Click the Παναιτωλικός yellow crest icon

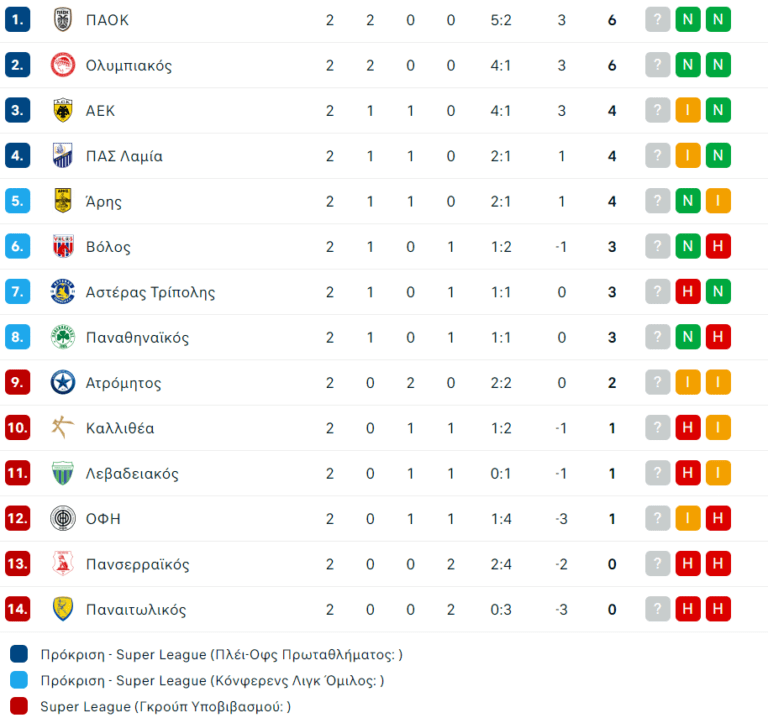coord(63,609)
